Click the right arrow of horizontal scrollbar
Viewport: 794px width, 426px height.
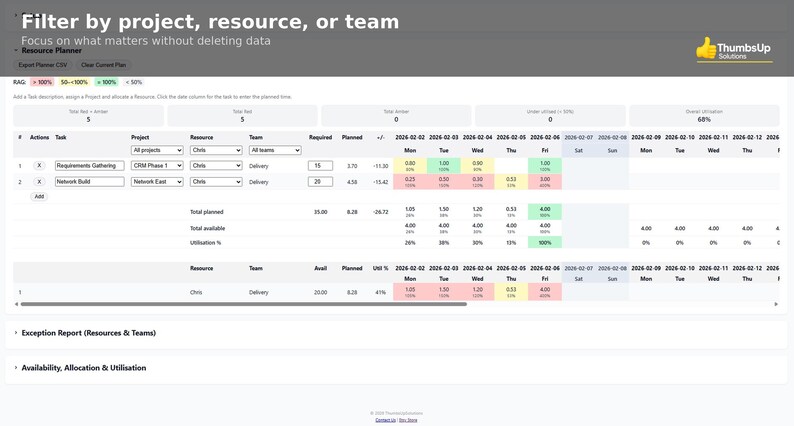click(x=776, y=304)
